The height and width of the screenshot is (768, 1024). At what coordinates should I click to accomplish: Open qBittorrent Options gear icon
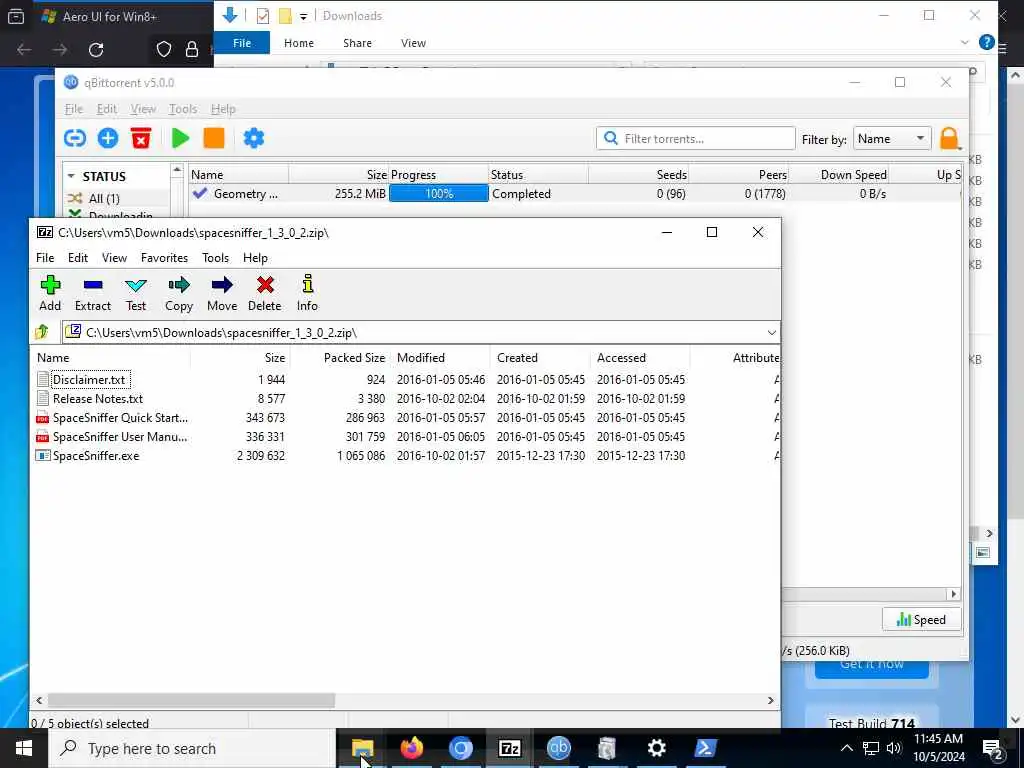(x=253, y=138)
